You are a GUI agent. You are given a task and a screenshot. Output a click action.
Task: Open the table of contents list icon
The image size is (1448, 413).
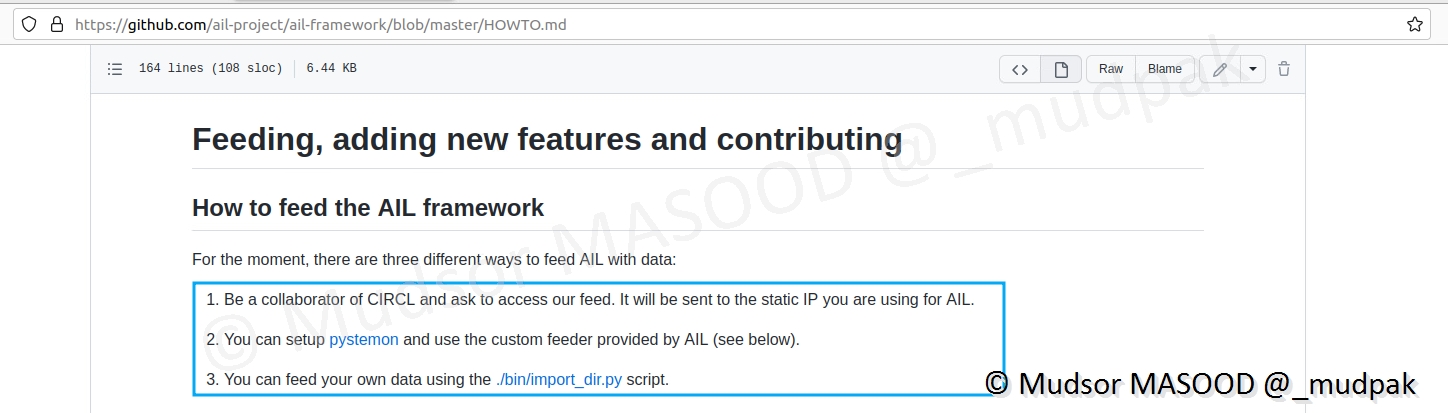coord(115,69)
